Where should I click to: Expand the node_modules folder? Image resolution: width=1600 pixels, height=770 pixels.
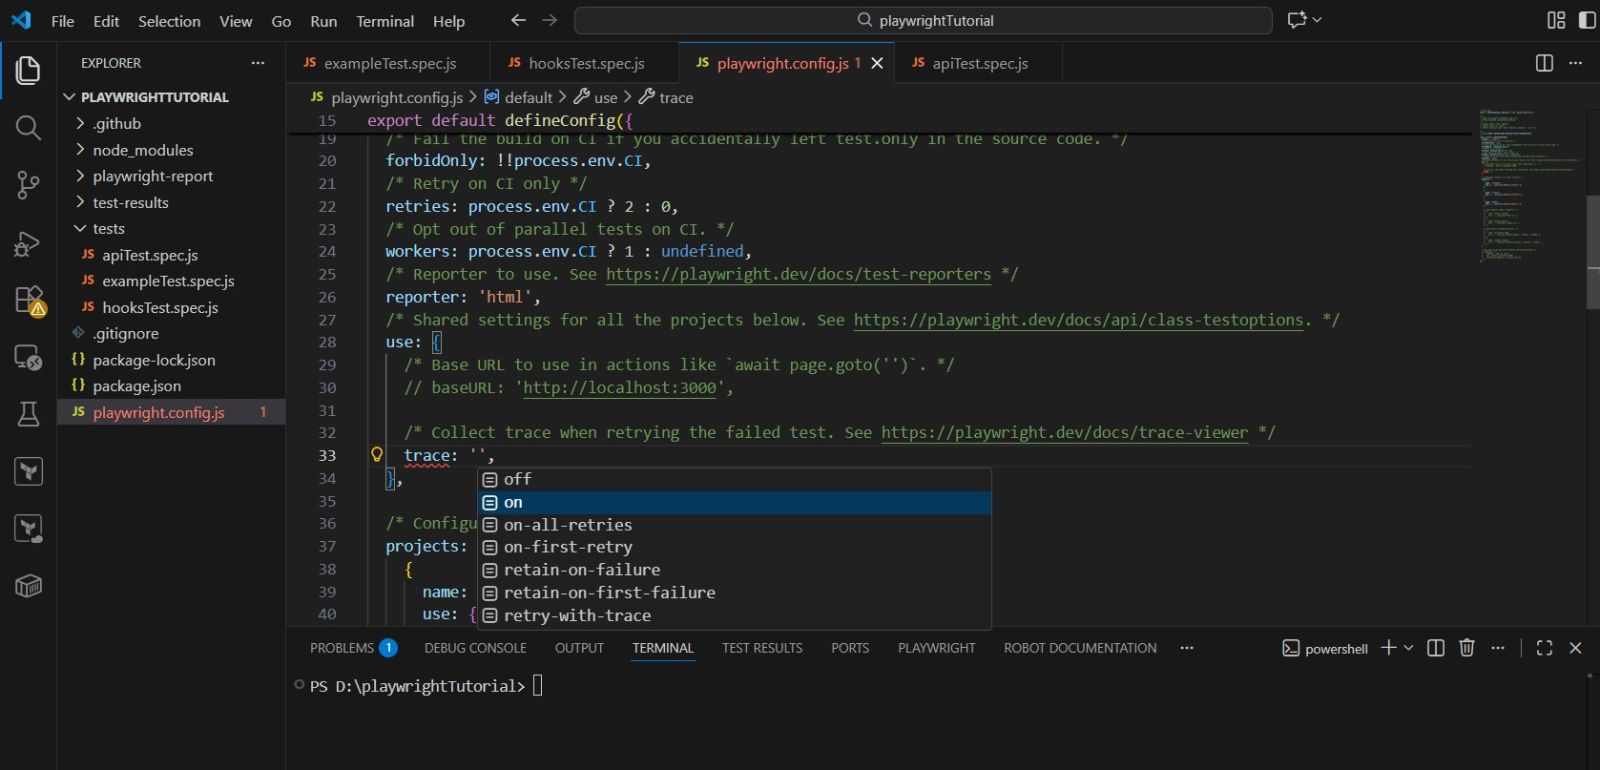(x=142, y=150)
